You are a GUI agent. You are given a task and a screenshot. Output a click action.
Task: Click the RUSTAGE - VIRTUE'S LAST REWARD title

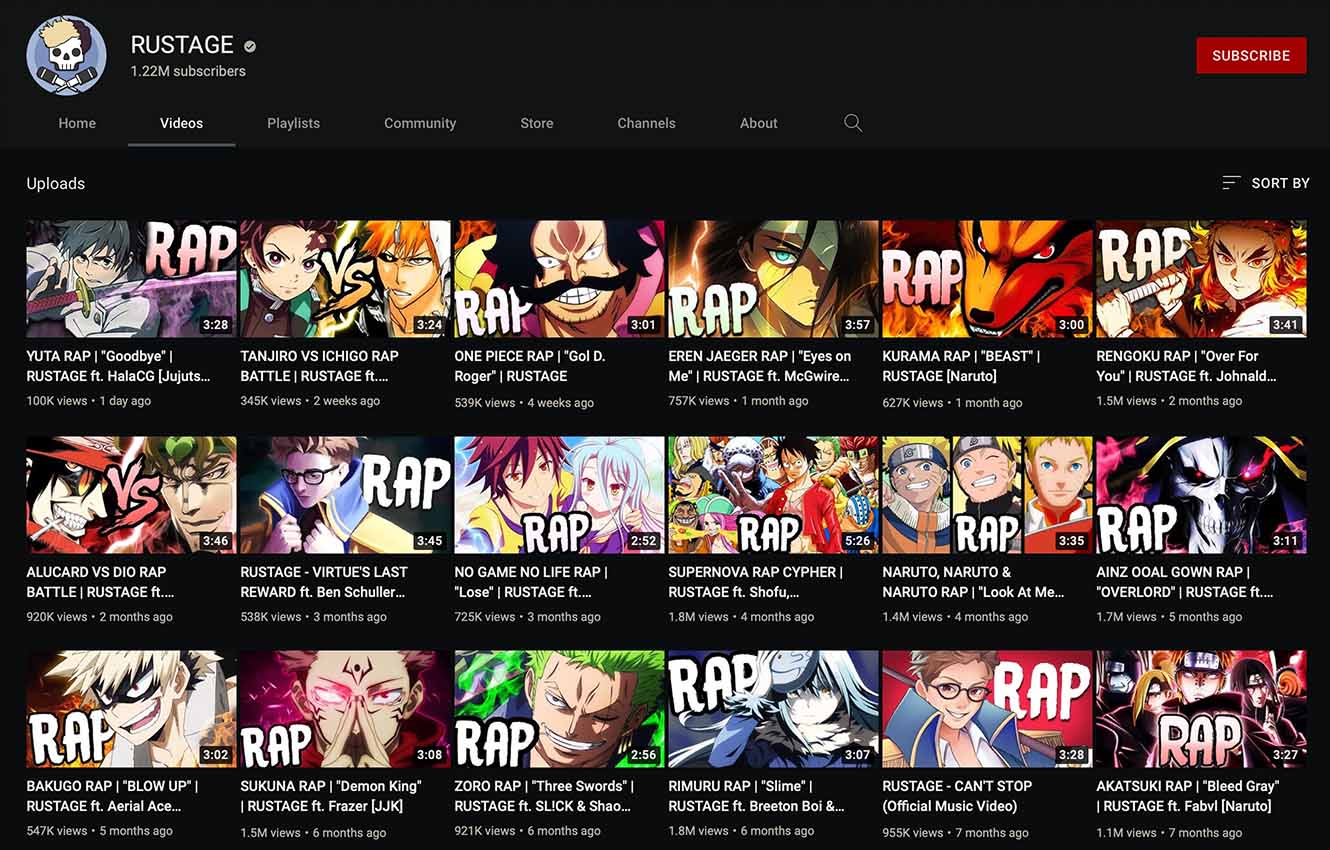[x=324, y=582]
